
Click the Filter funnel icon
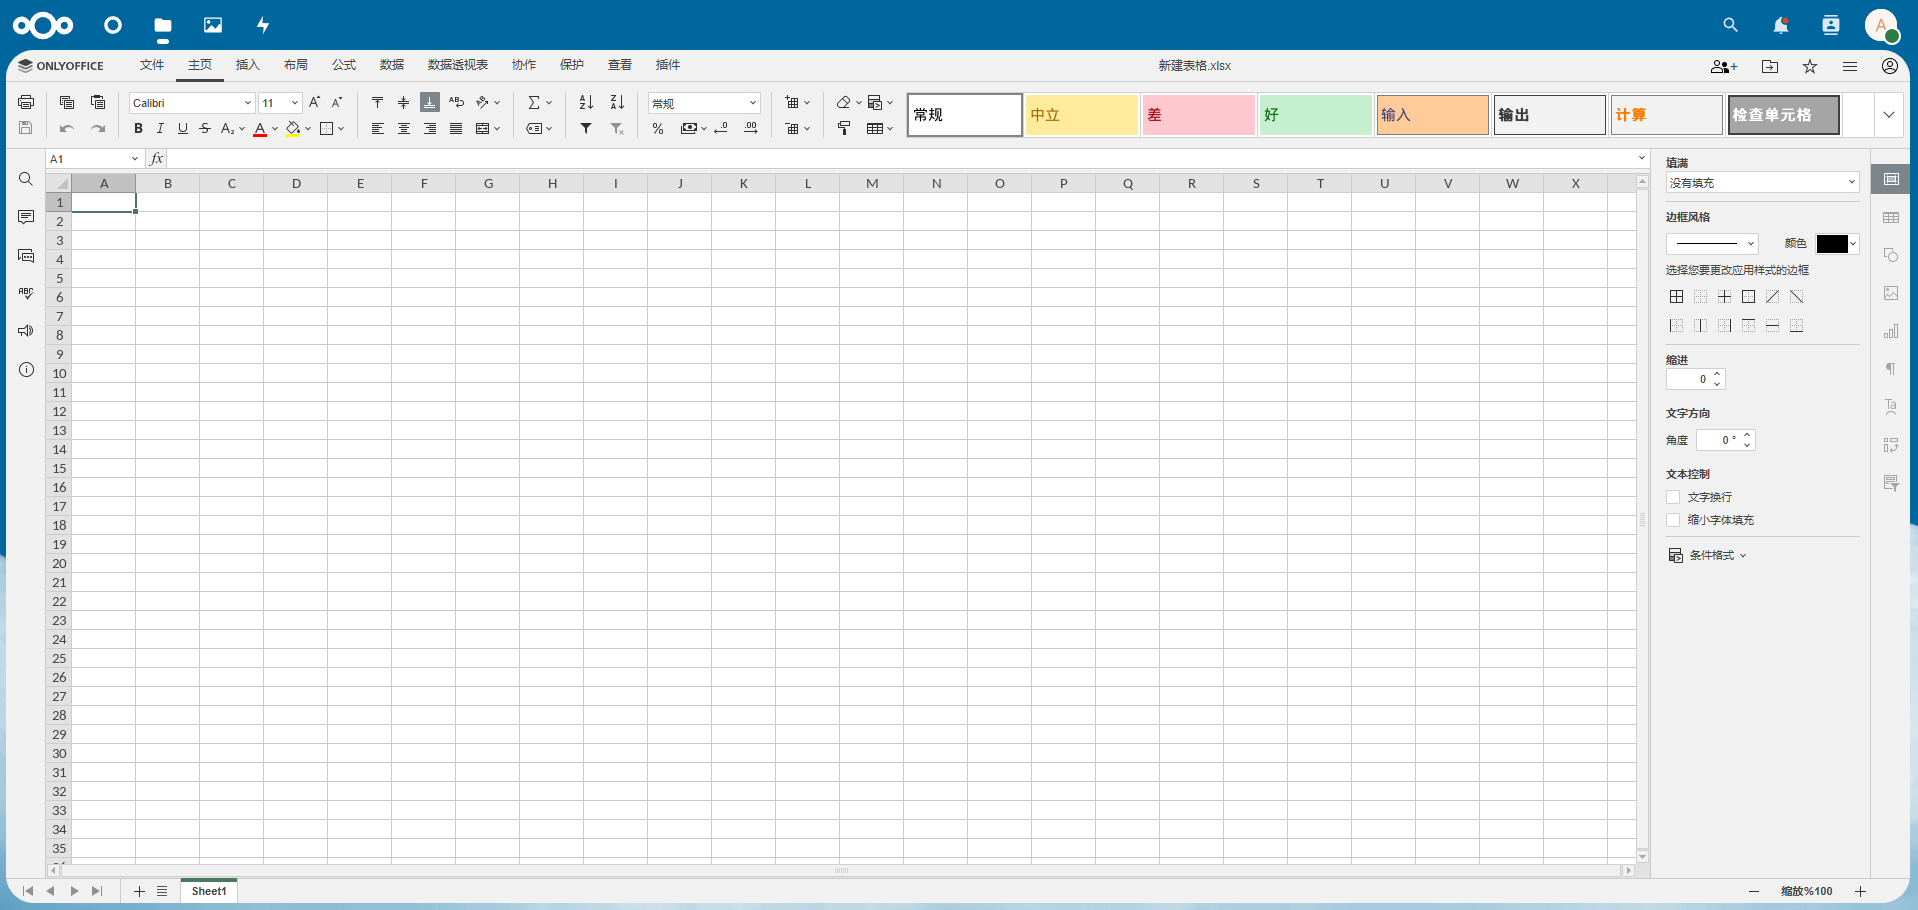[x=586, y=128]
